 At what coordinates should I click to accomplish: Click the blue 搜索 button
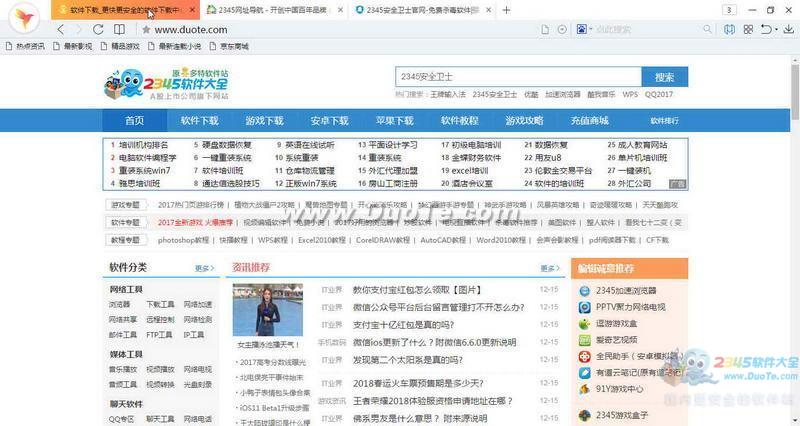coord(664,77)
